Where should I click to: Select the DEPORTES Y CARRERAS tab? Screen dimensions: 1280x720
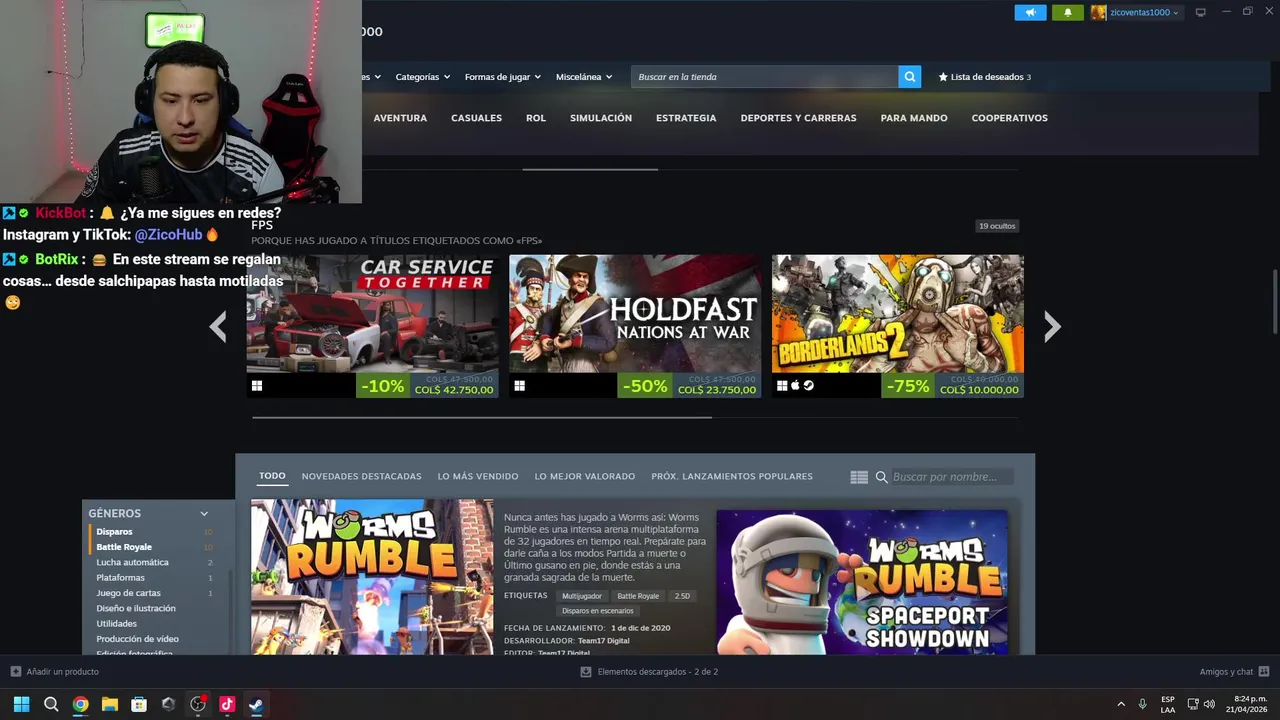pos(798,118)
